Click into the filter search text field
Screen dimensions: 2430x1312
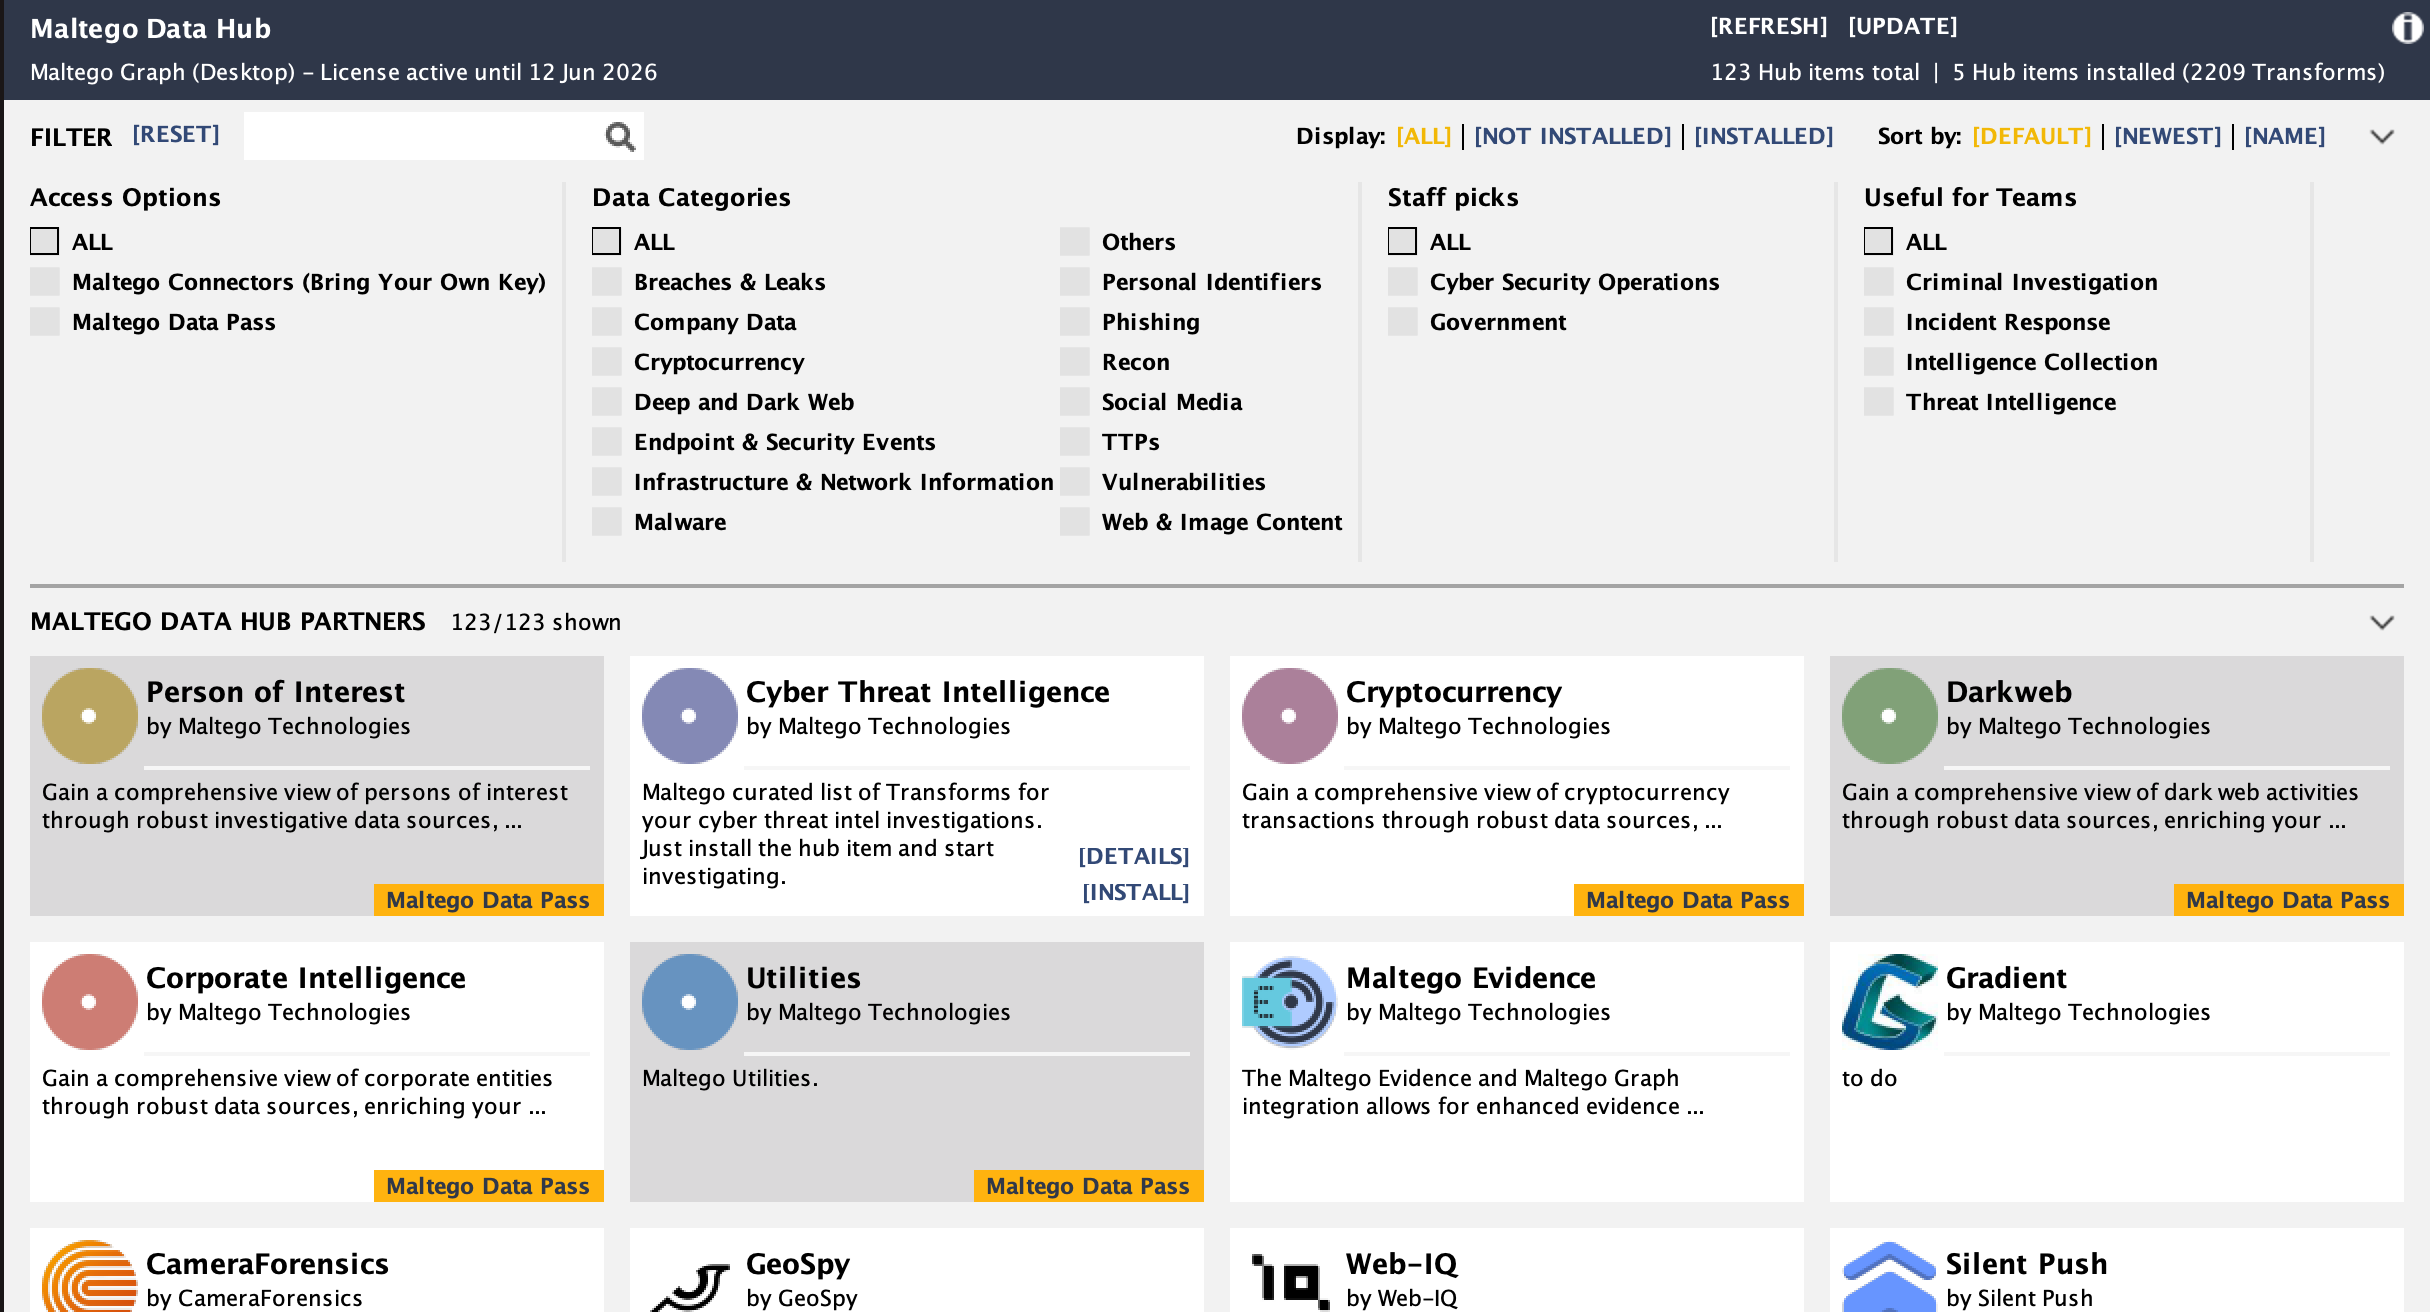coord(420,136)
